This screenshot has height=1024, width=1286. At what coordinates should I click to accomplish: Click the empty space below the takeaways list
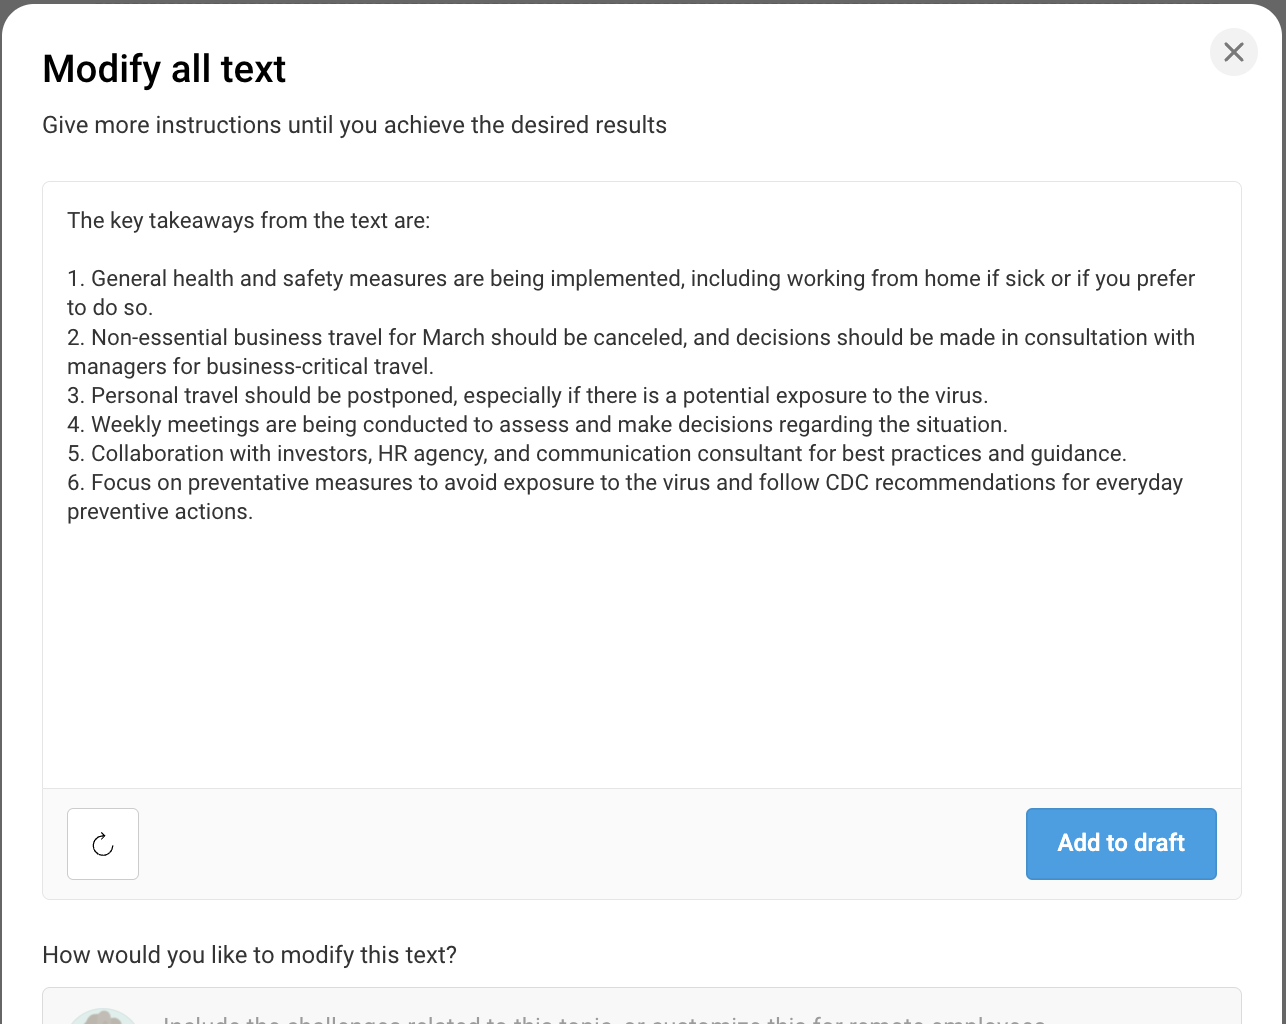[x=640, y=650]
